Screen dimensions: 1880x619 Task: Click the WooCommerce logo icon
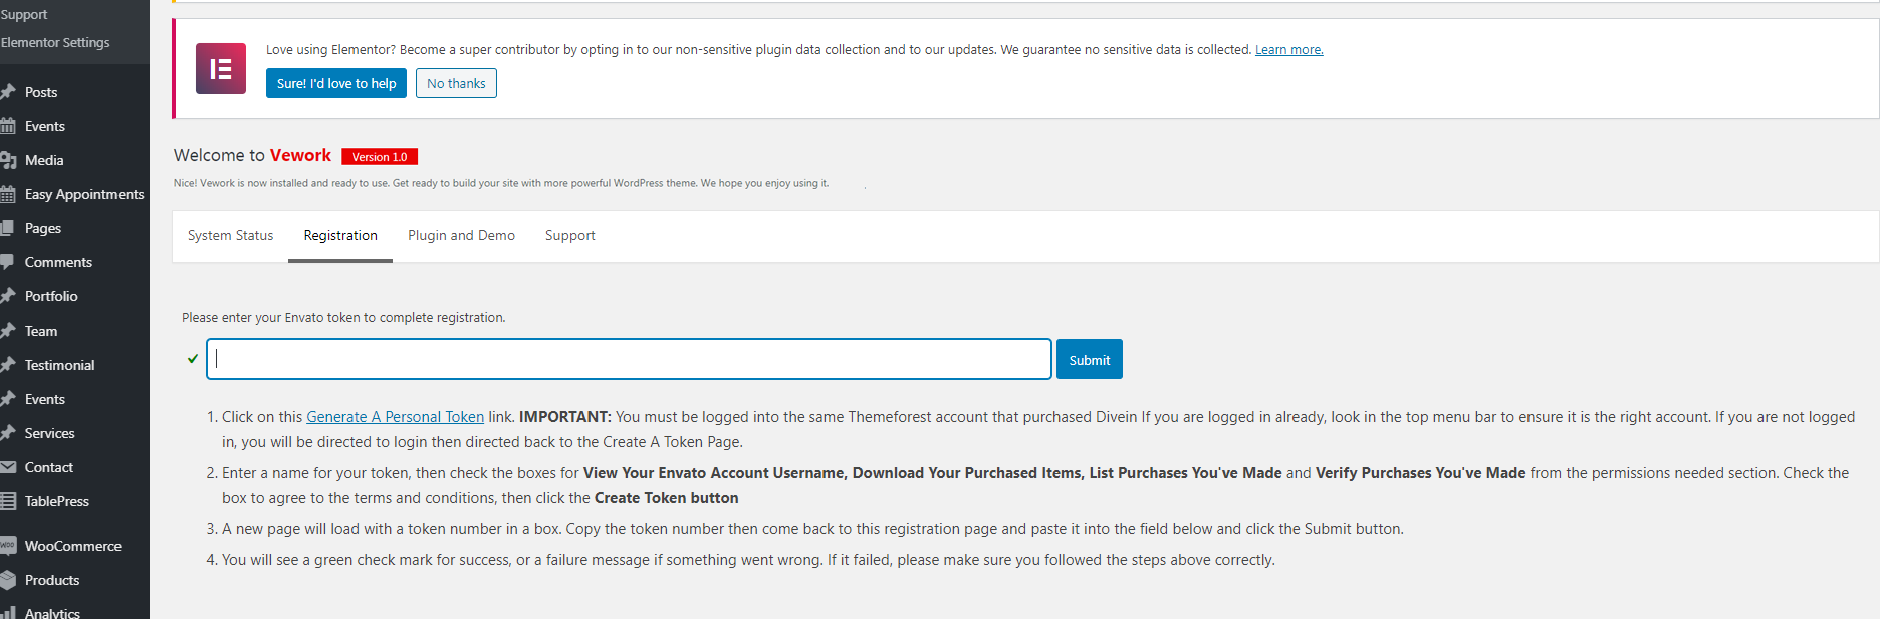coord(8,546)
